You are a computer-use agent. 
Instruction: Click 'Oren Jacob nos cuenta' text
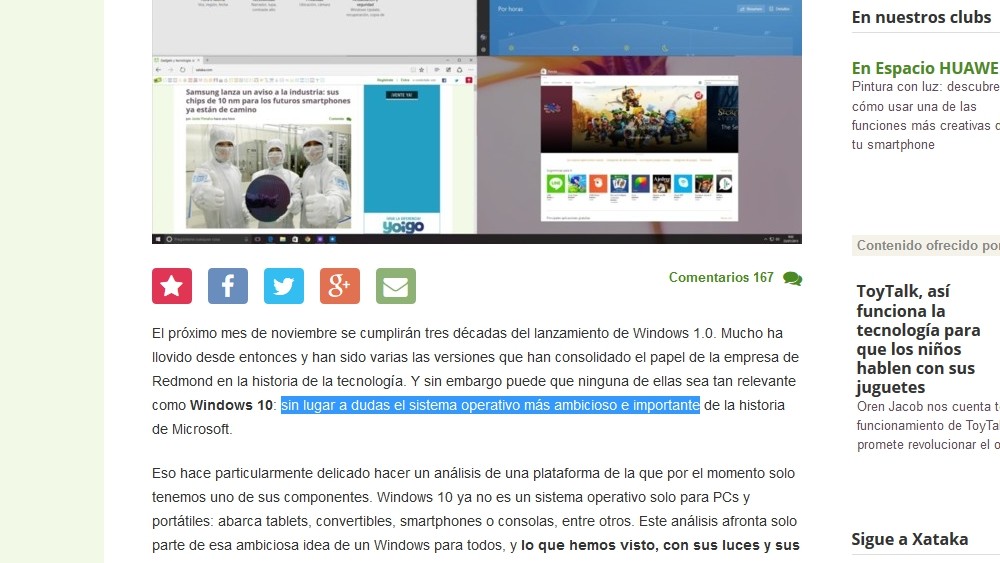tap(928, 425)
